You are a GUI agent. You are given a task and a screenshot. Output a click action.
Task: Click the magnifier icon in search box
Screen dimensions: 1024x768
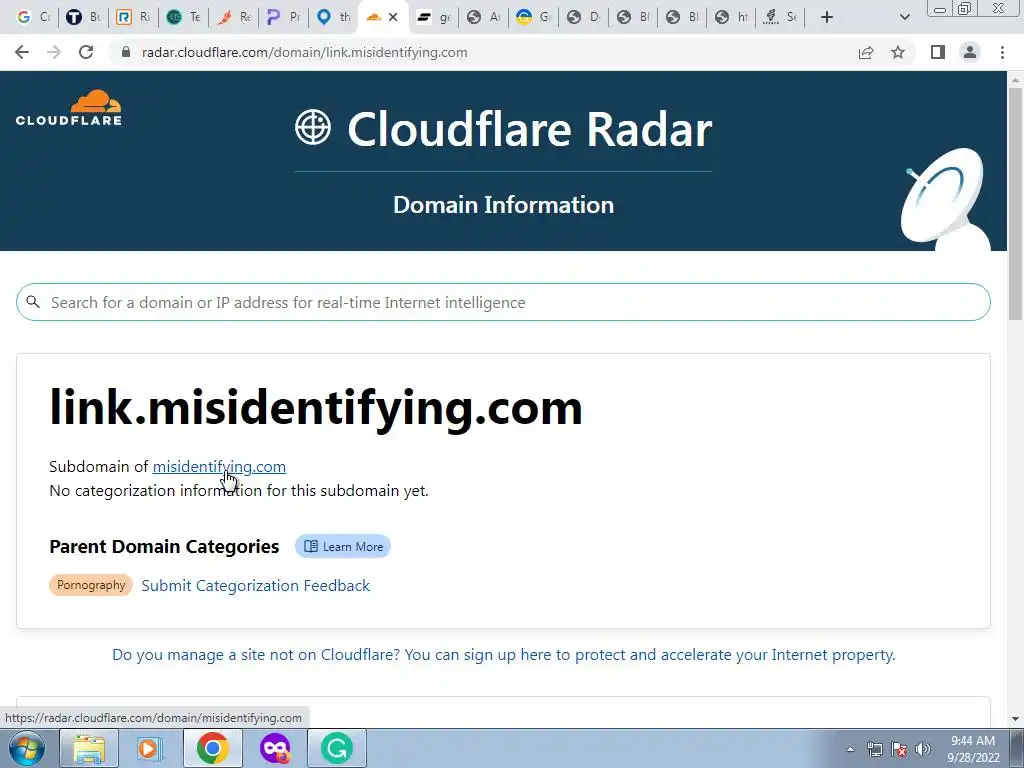33,302
